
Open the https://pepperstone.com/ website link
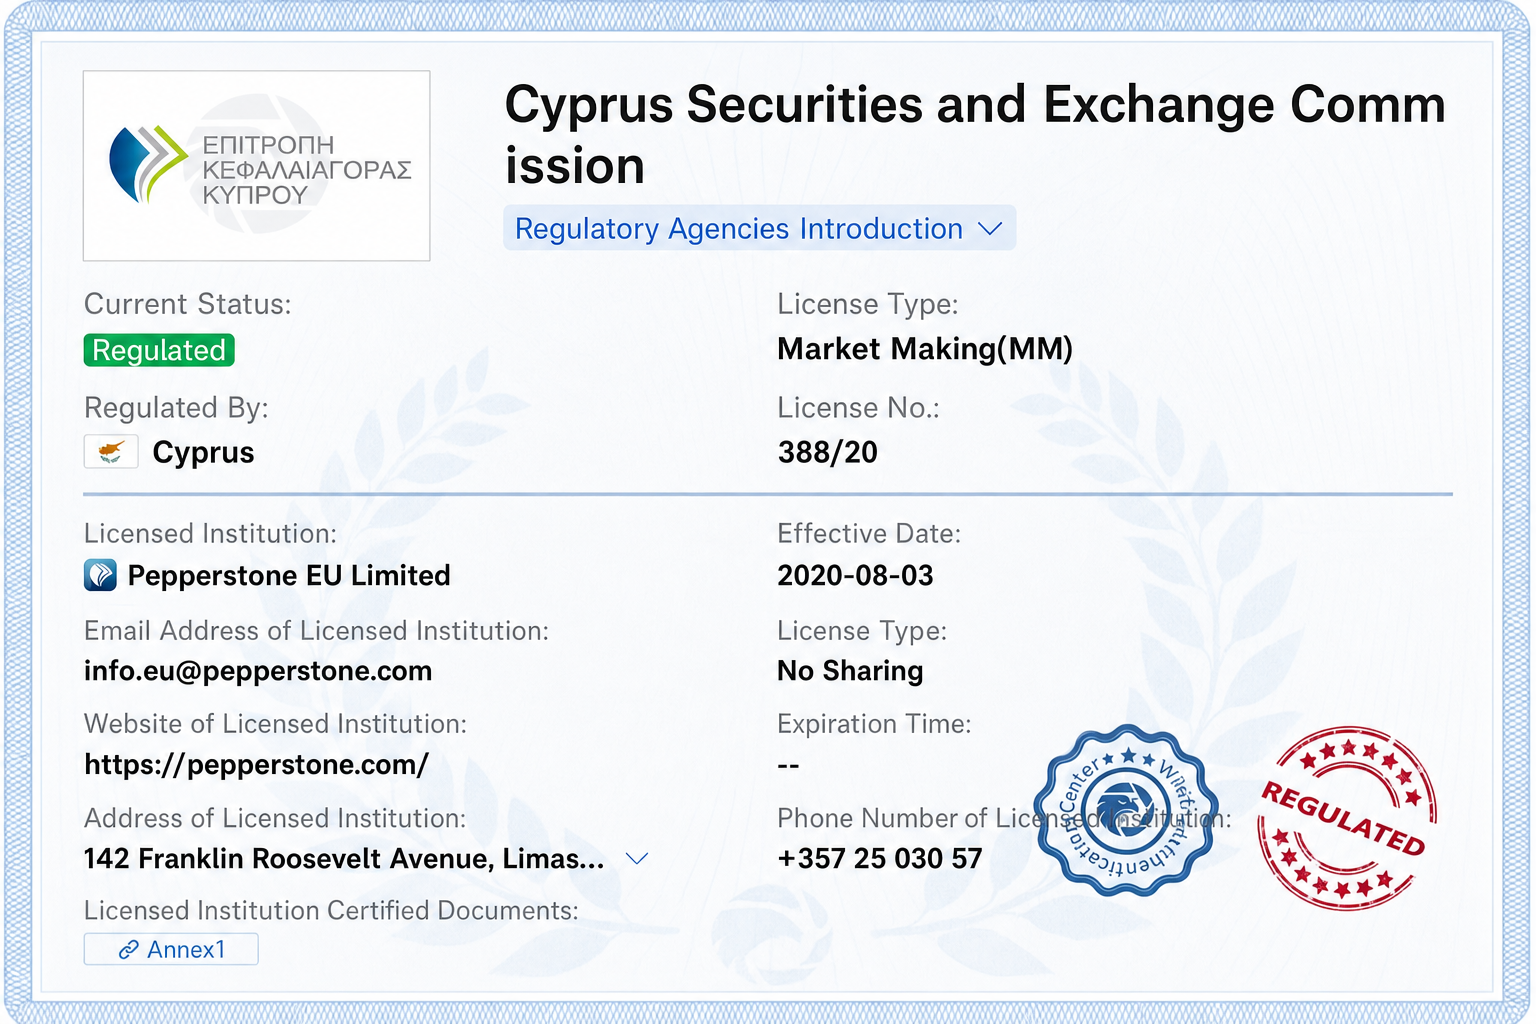(x=256, y=765)
